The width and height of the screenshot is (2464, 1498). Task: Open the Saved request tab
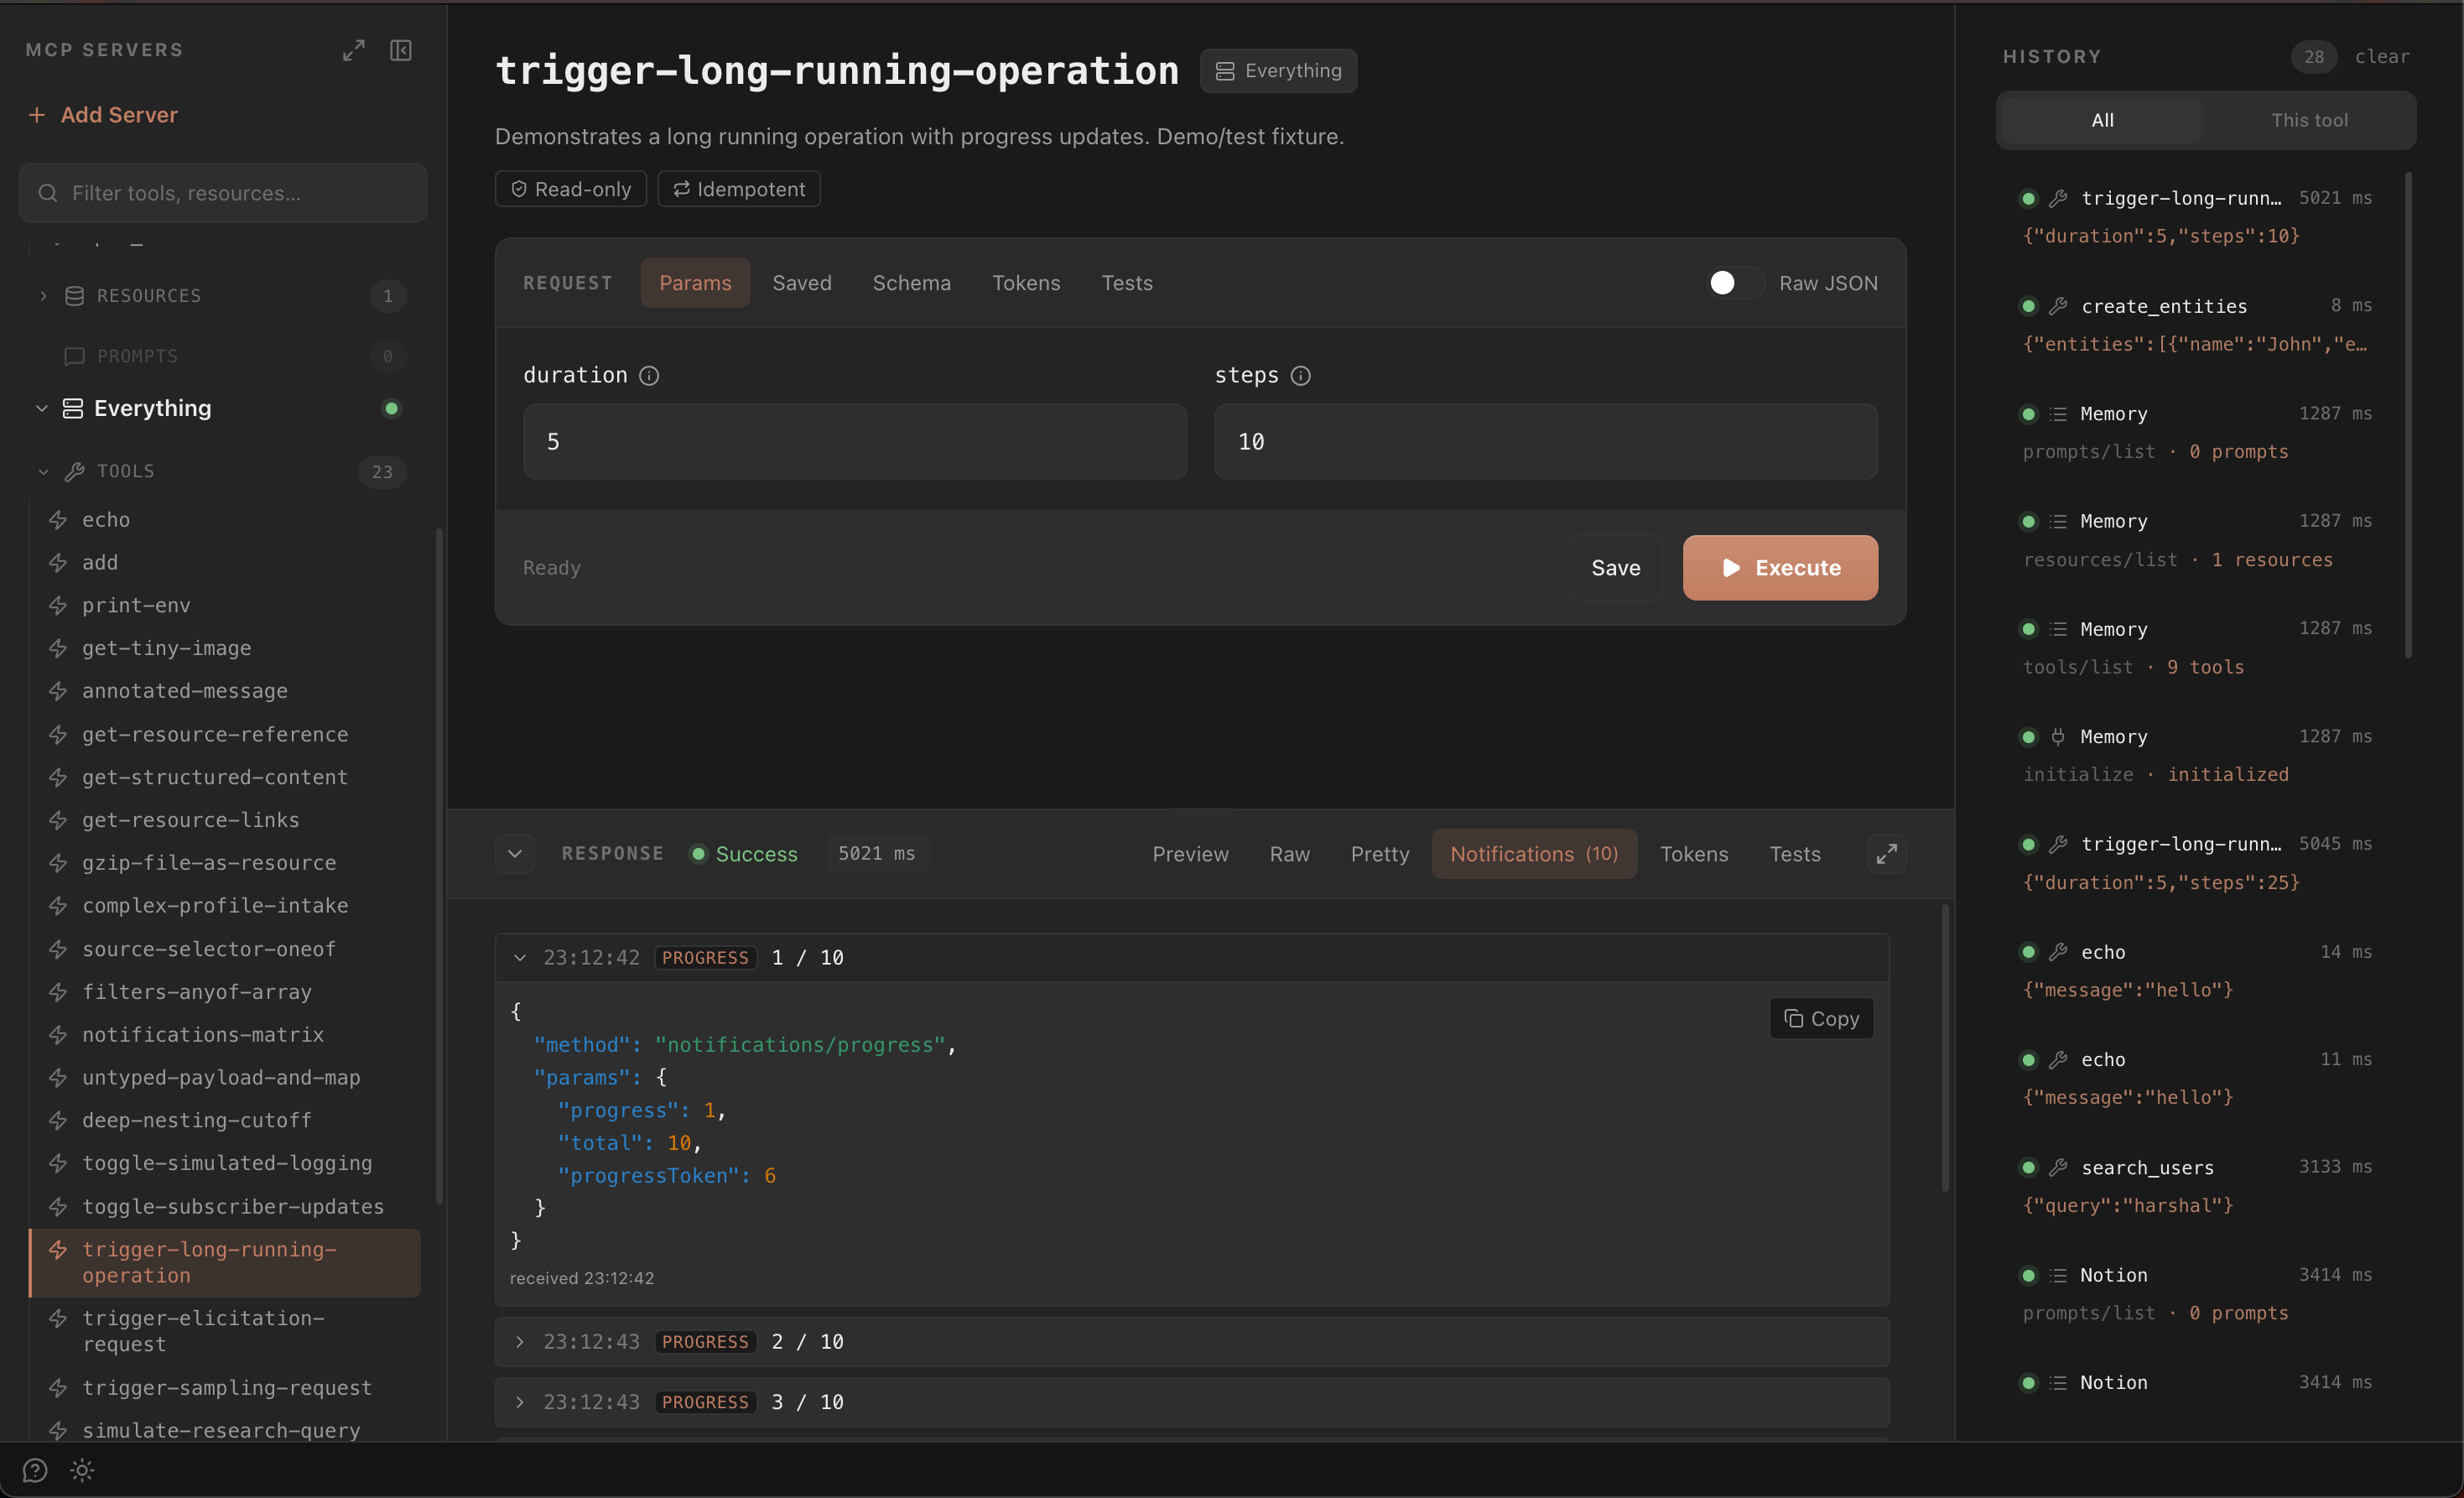(x=802, y=283)
